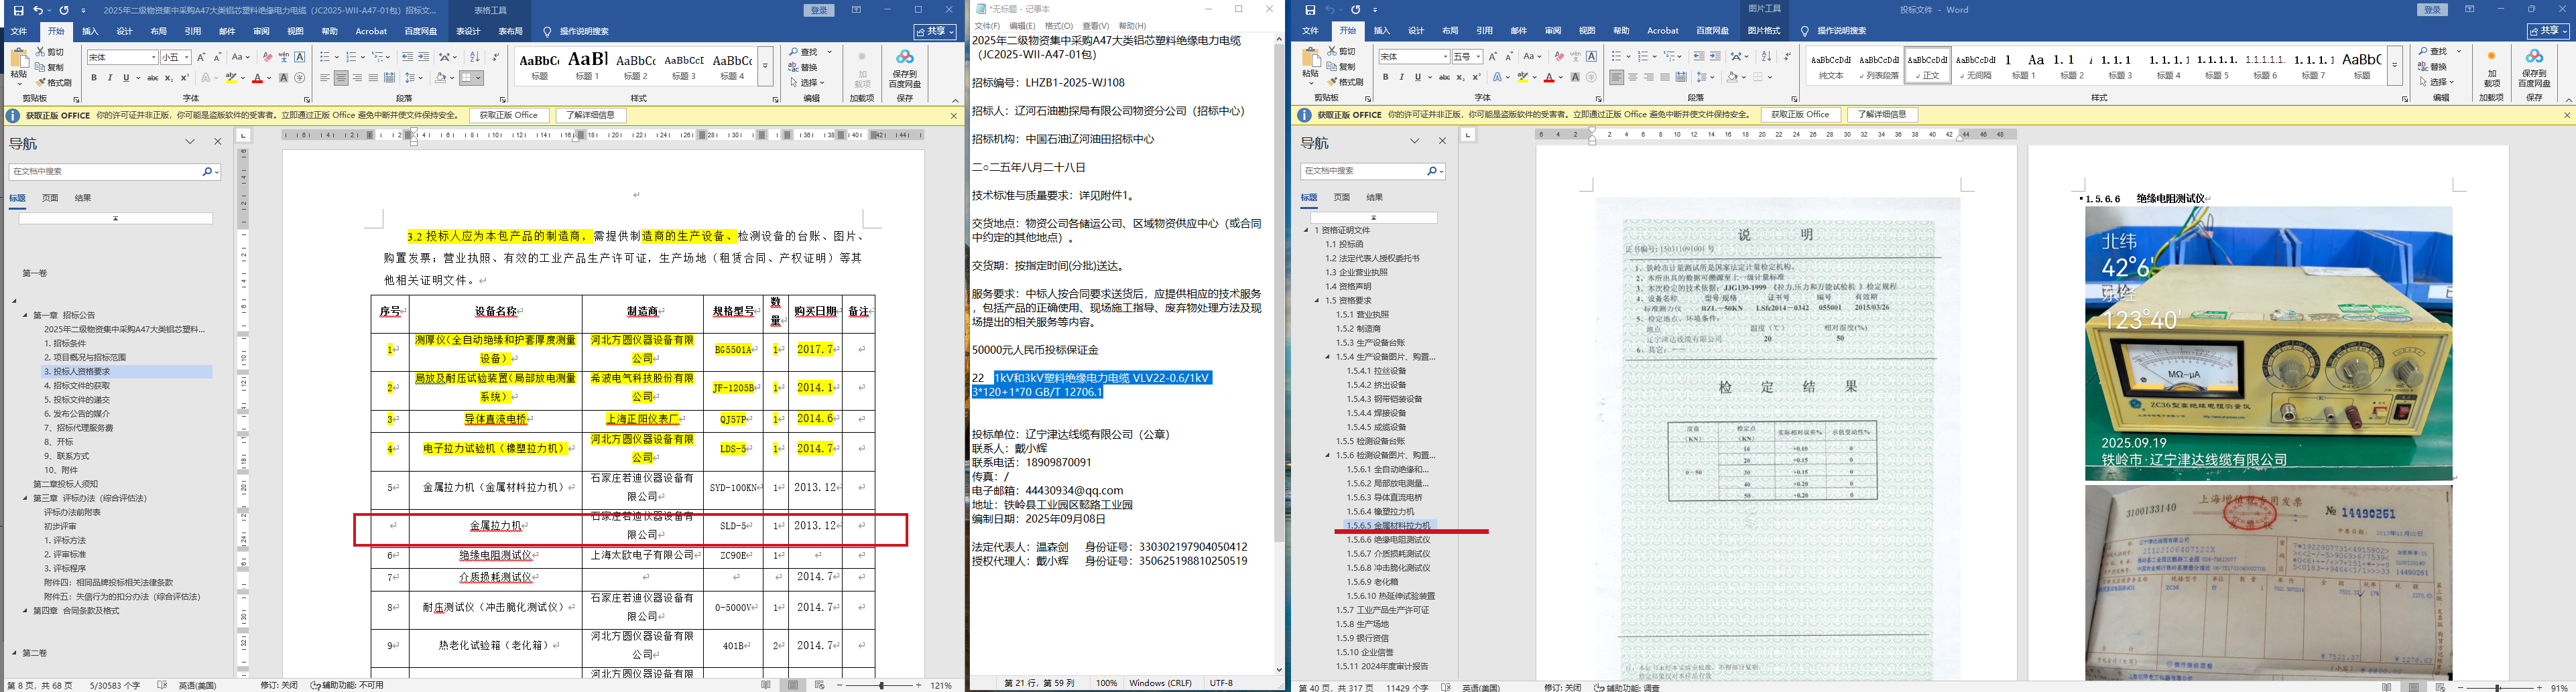
Task: Click 共享 button in right Word
Action: tap(2549, 31)
